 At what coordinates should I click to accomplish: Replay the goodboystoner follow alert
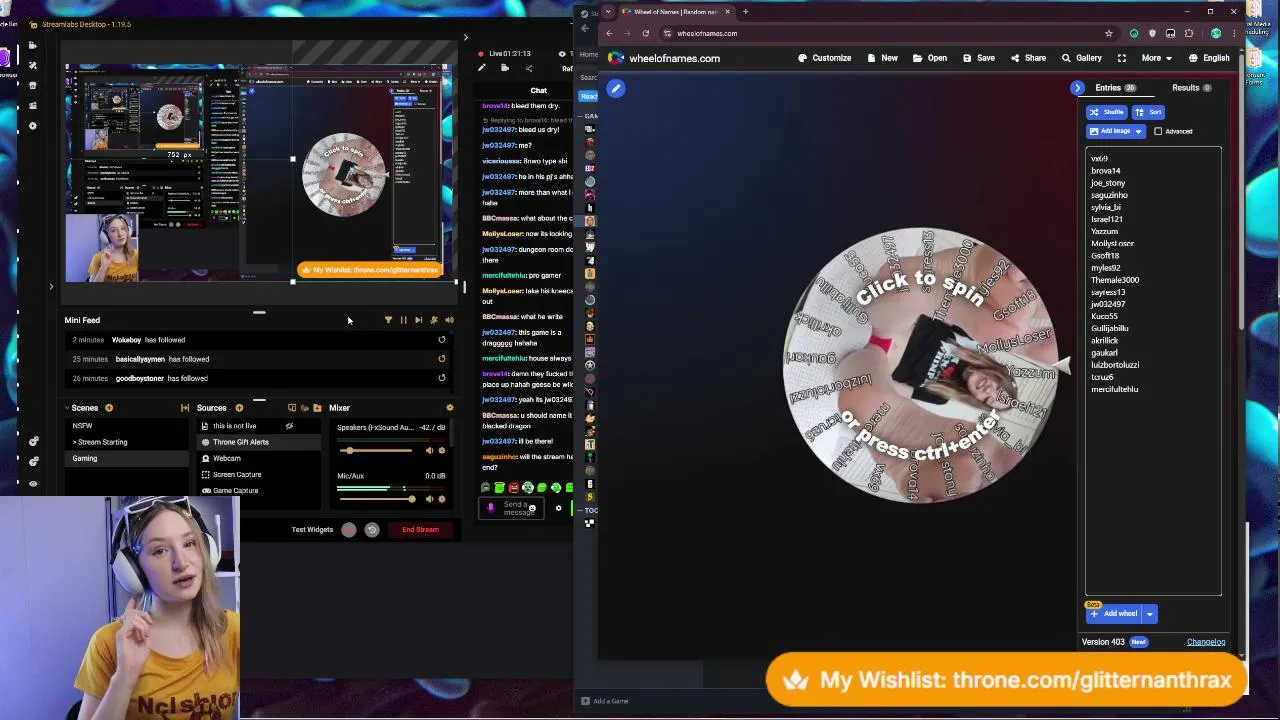point(441,378)
